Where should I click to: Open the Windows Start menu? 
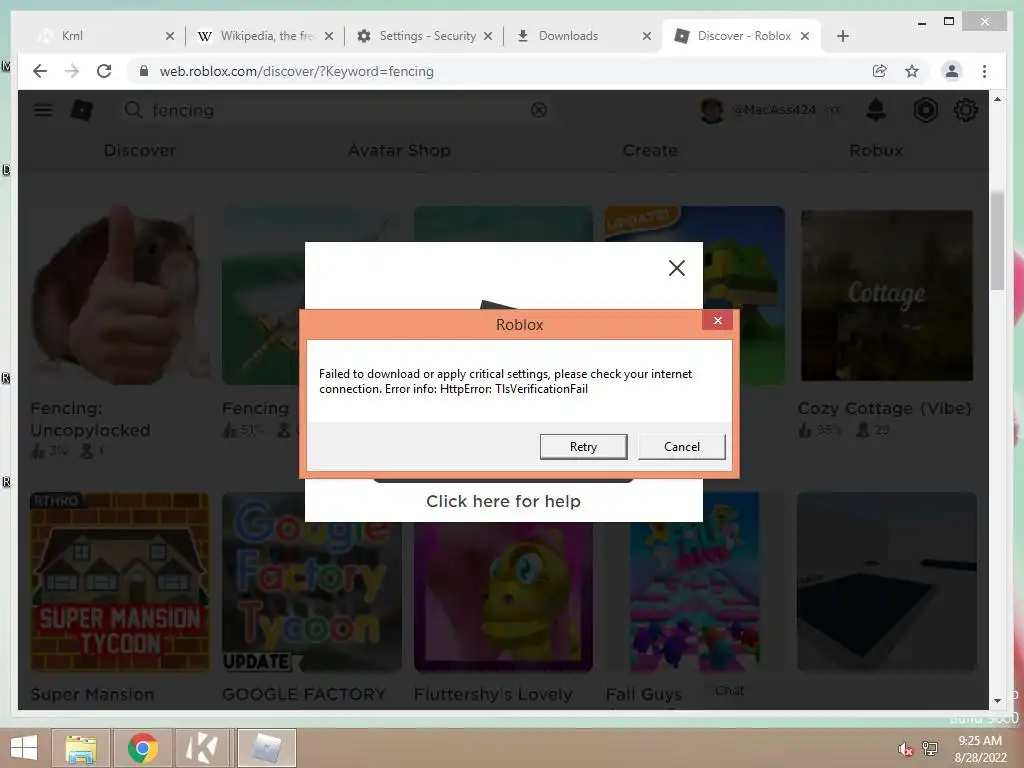click(x=24, y=748)
